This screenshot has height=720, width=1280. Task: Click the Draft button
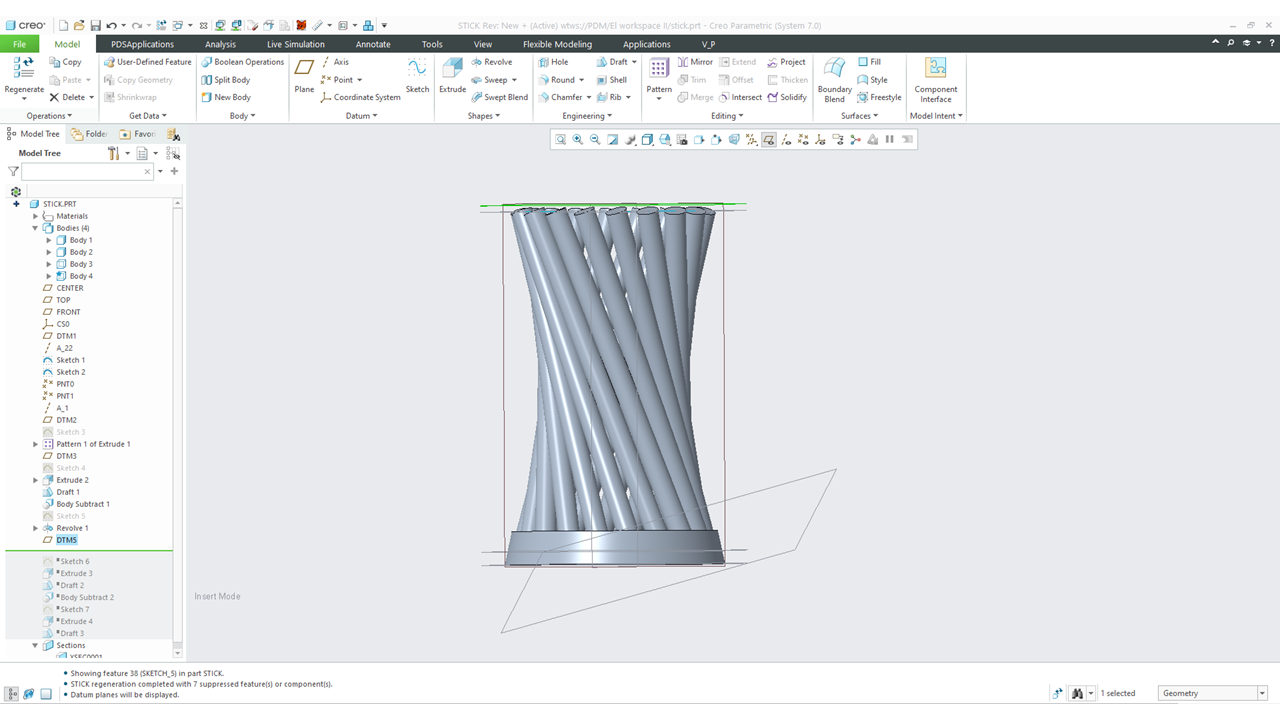[612, 62]
